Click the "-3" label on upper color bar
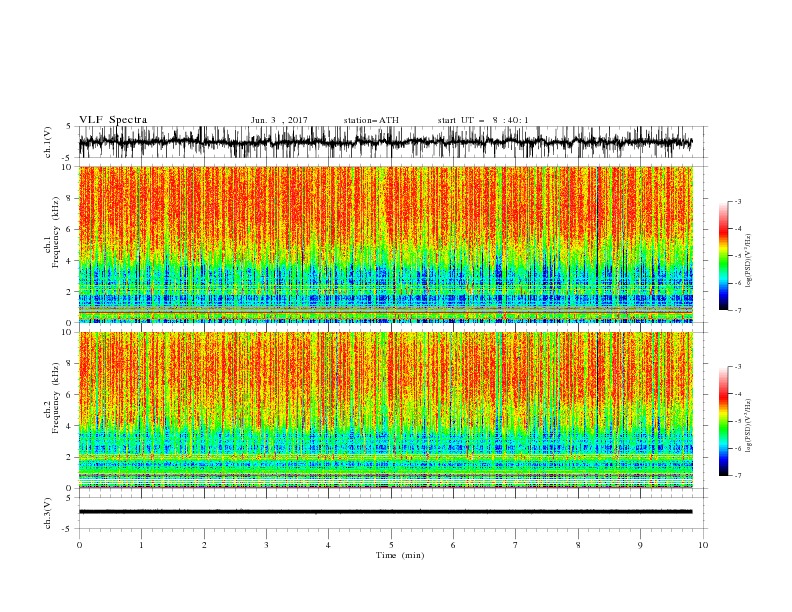Image resolution: width=792 pixels, height=612 pixels. click(x=738, y=202)
